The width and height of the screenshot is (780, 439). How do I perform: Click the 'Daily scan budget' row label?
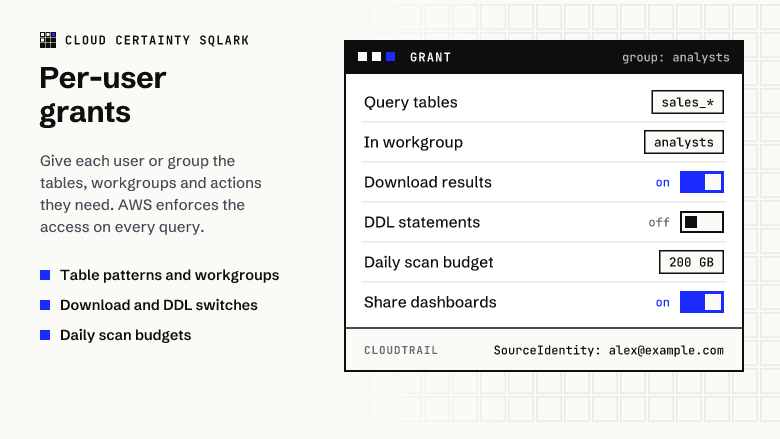[428, 263]
